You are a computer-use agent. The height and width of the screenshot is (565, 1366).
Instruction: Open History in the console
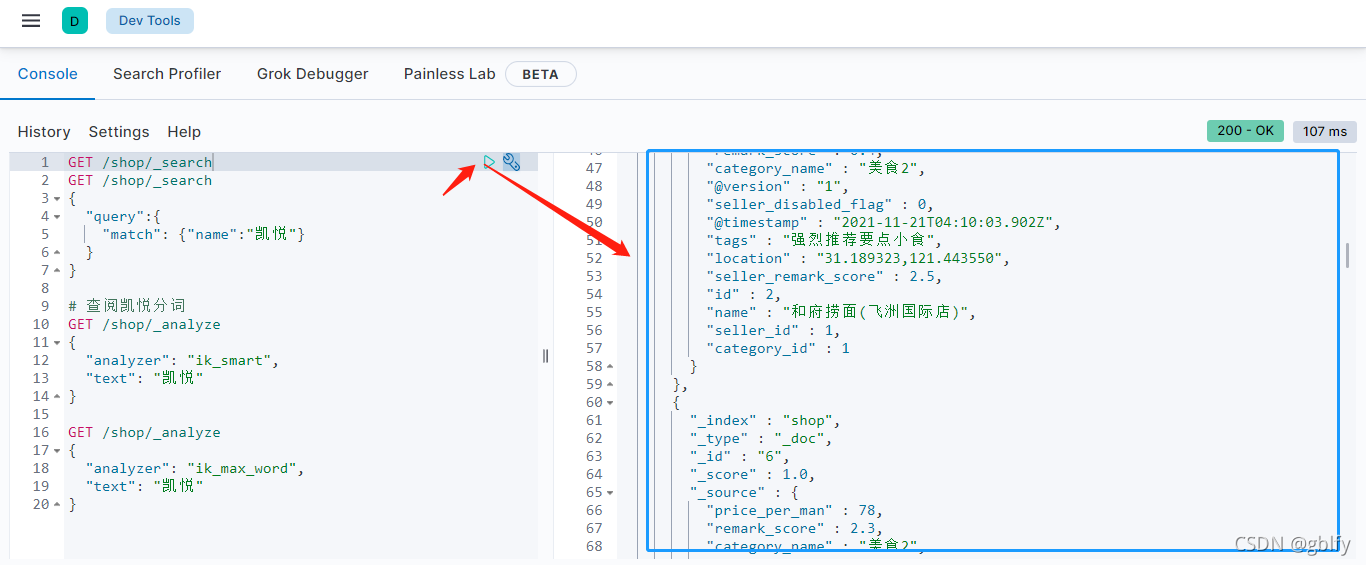(x=44, y=132)
